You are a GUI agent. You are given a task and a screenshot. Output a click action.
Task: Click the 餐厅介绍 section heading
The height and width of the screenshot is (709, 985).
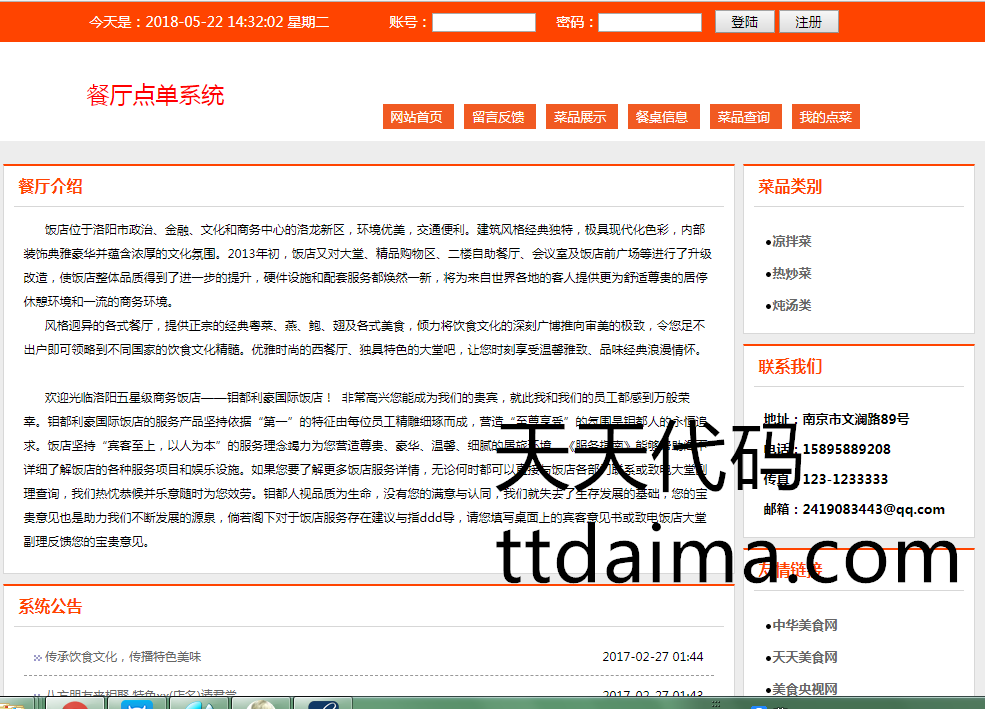(x=50, y=186)
